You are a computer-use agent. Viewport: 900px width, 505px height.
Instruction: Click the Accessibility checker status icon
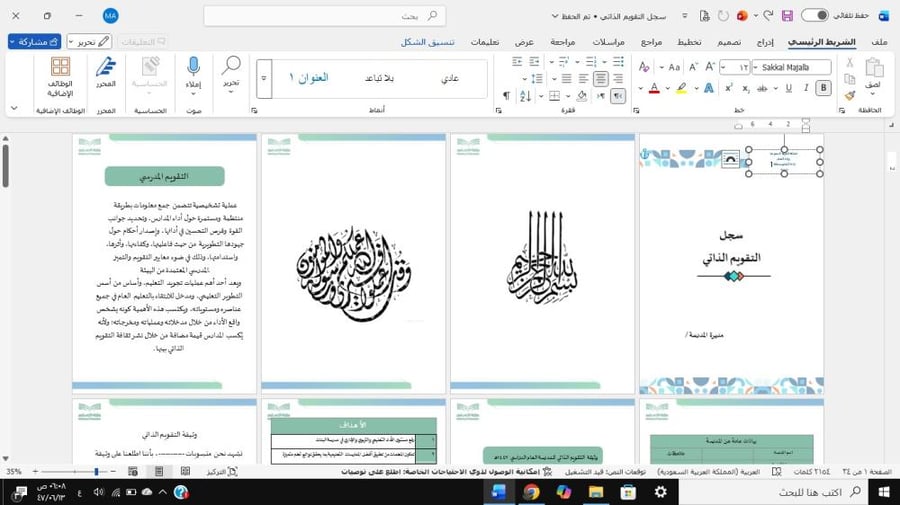tap(547, 472)
